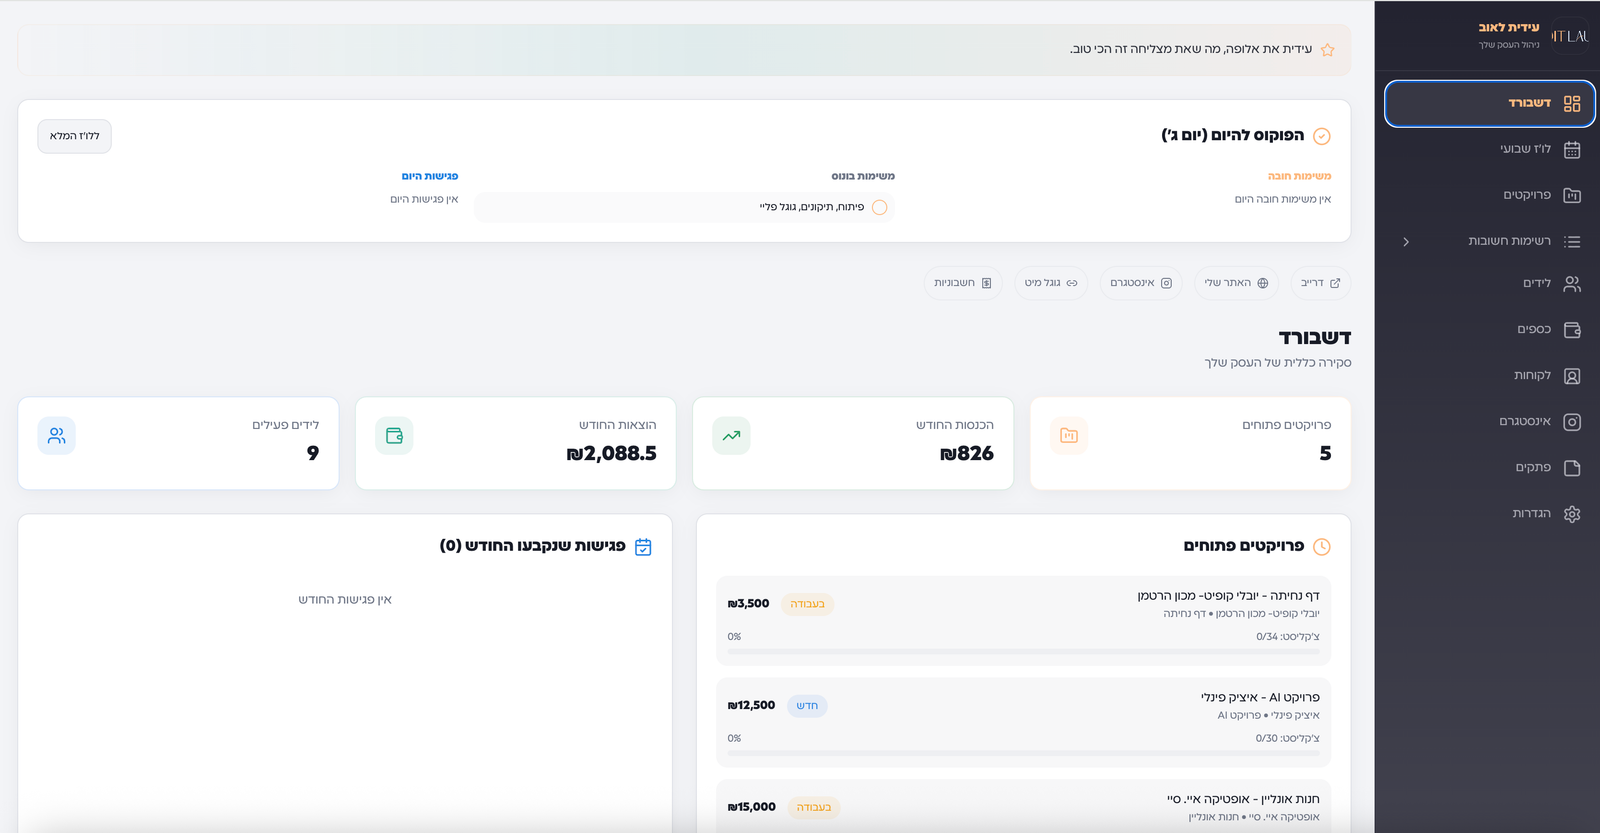Click wallet icon in הוצאות החודש card
This screenshot has height=833, width=1600.
(x=394, y=436)
